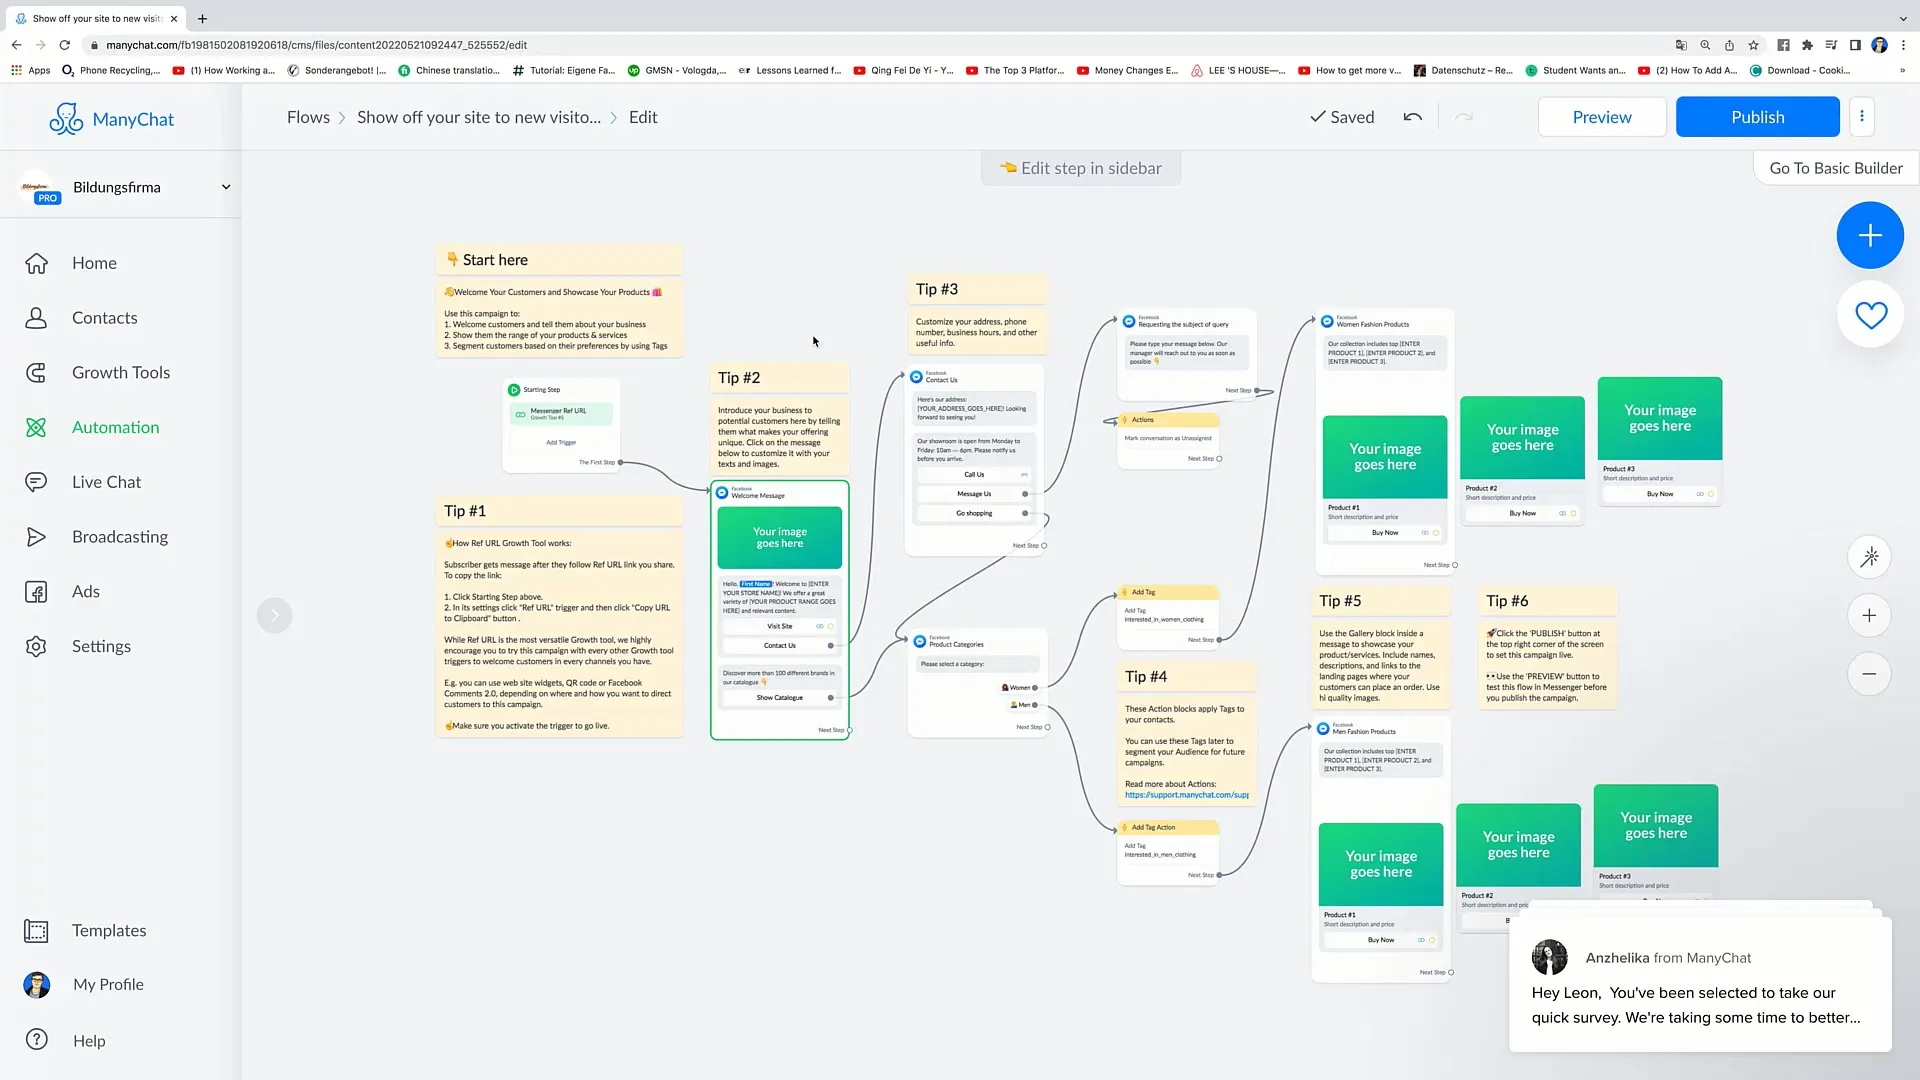
Task: Select Growth Tools in the sidebar
Action: (x=121, y=373)
